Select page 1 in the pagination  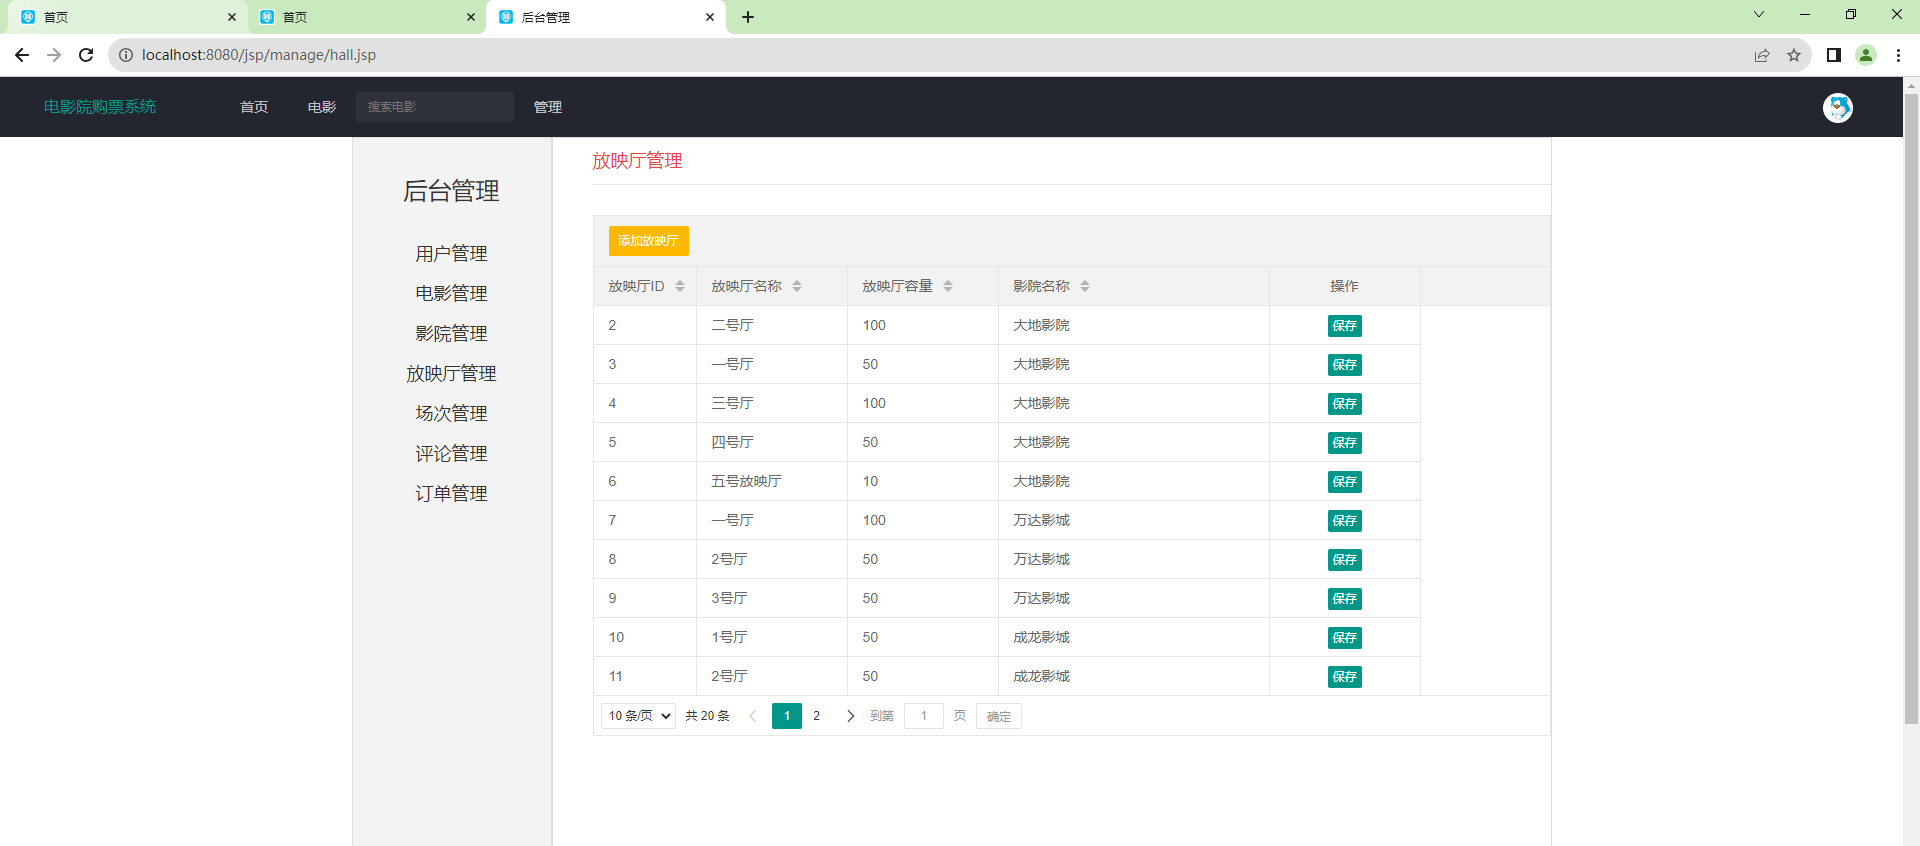(x=787, y=716)
